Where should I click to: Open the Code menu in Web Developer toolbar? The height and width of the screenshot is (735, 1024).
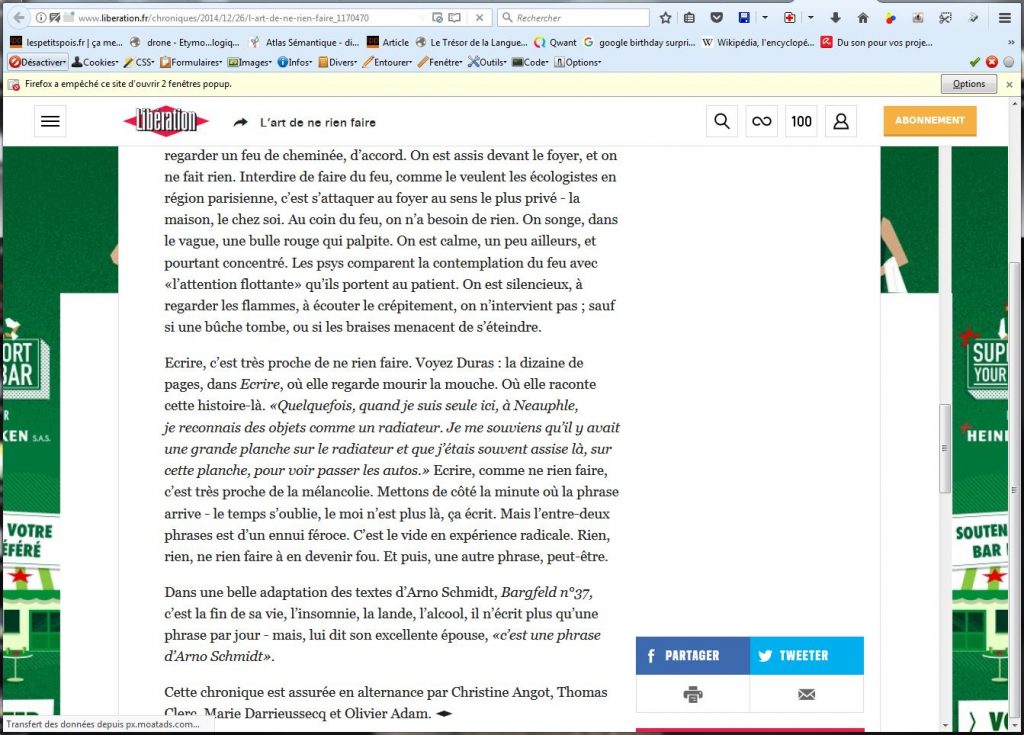[x=530, y=62]
